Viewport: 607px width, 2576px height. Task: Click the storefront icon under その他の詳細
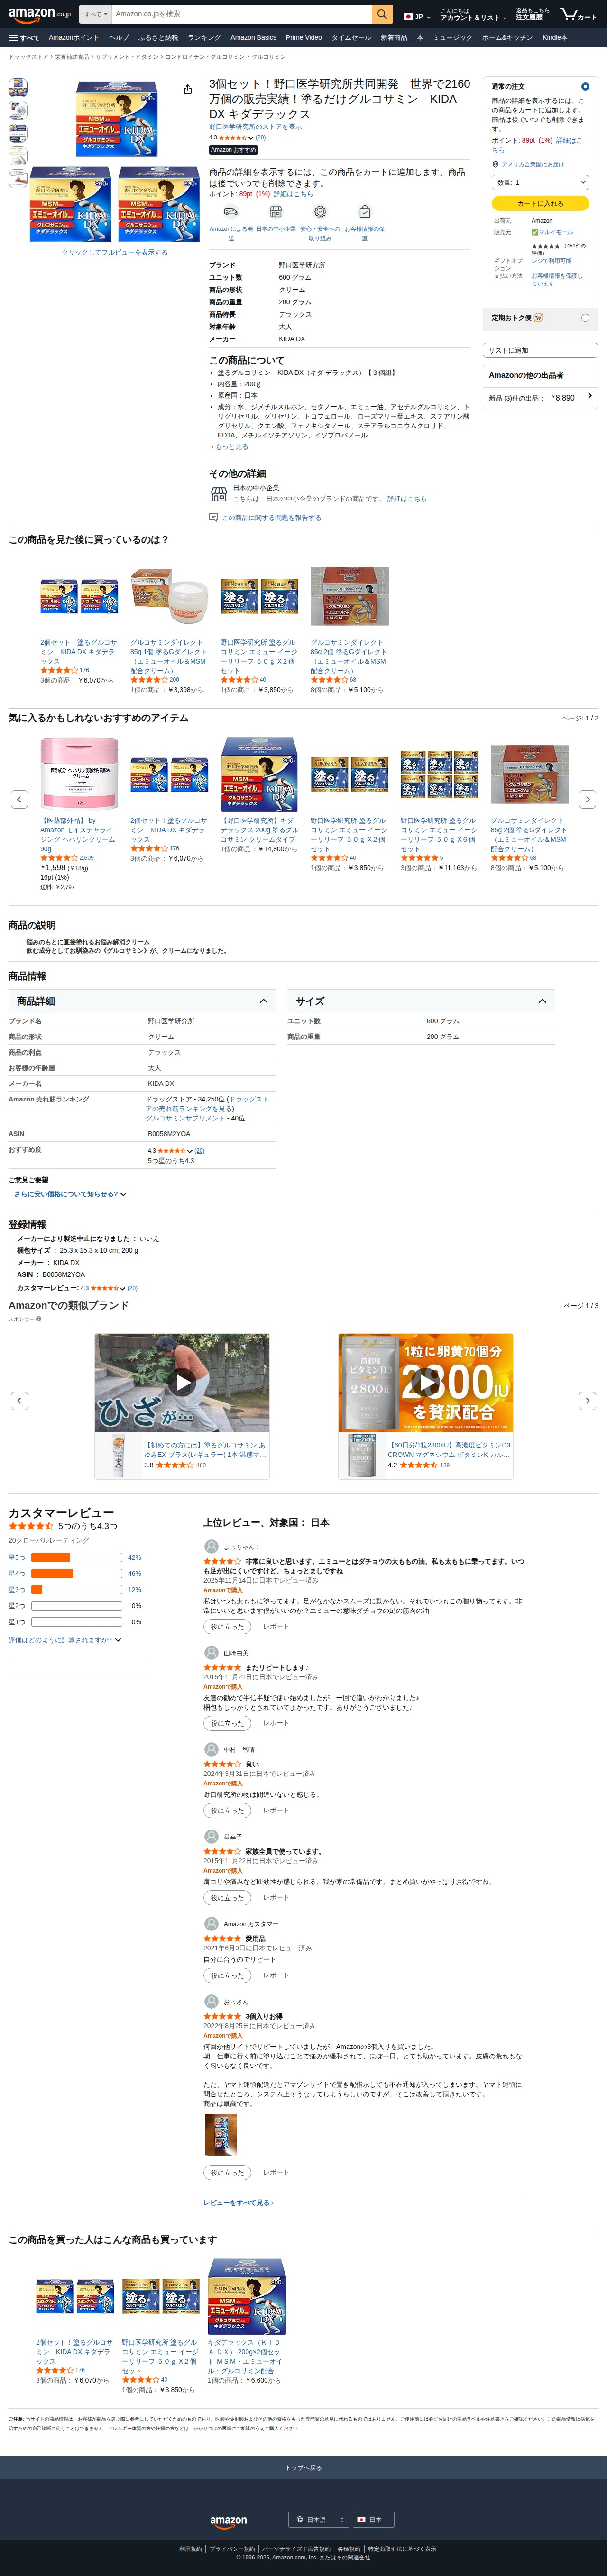point(219,494)
